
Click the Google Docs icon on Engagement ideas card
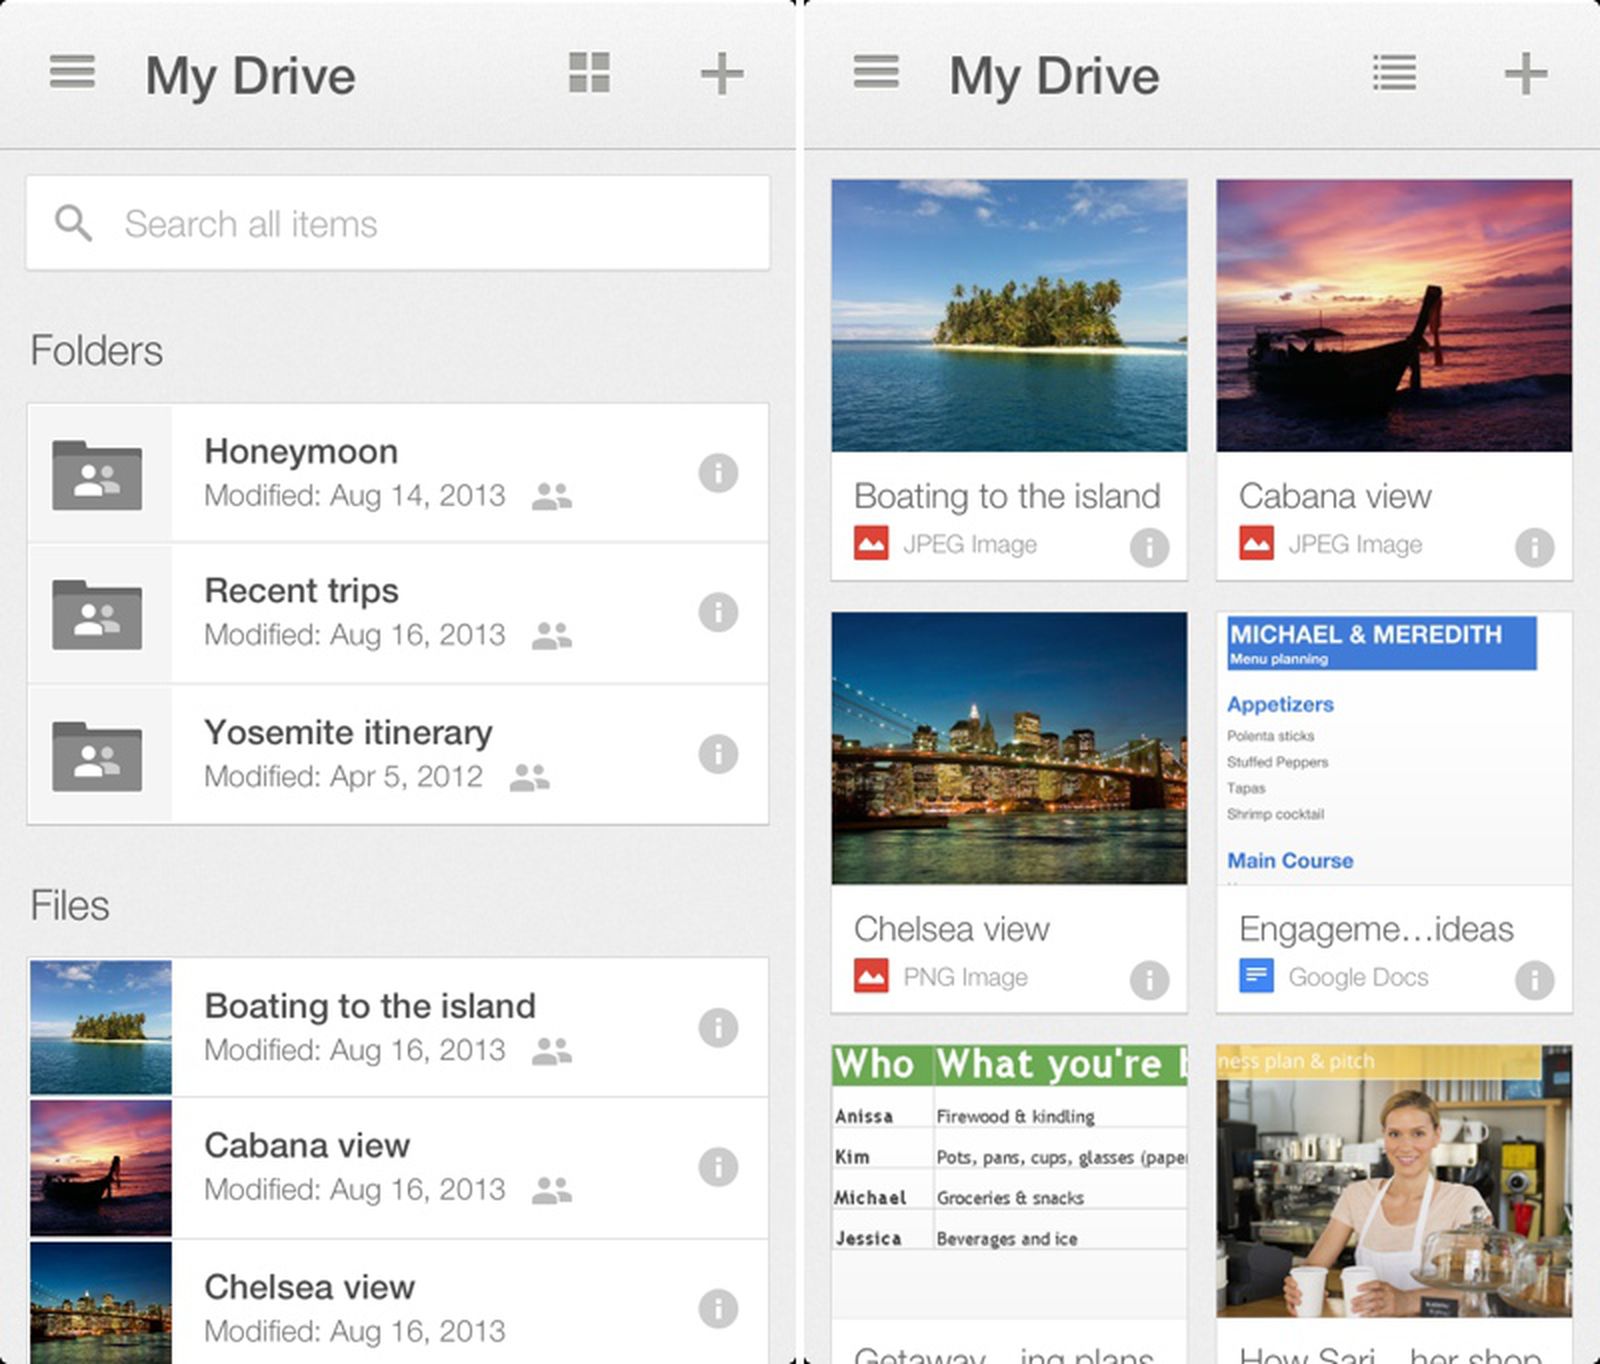point(1258,977)
